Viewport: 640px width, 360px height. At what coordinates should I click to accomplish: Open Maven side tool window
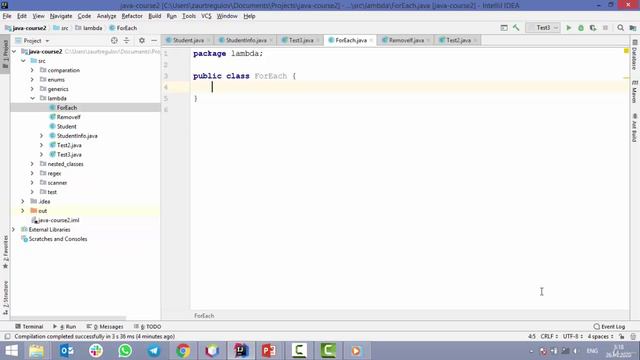635,91
